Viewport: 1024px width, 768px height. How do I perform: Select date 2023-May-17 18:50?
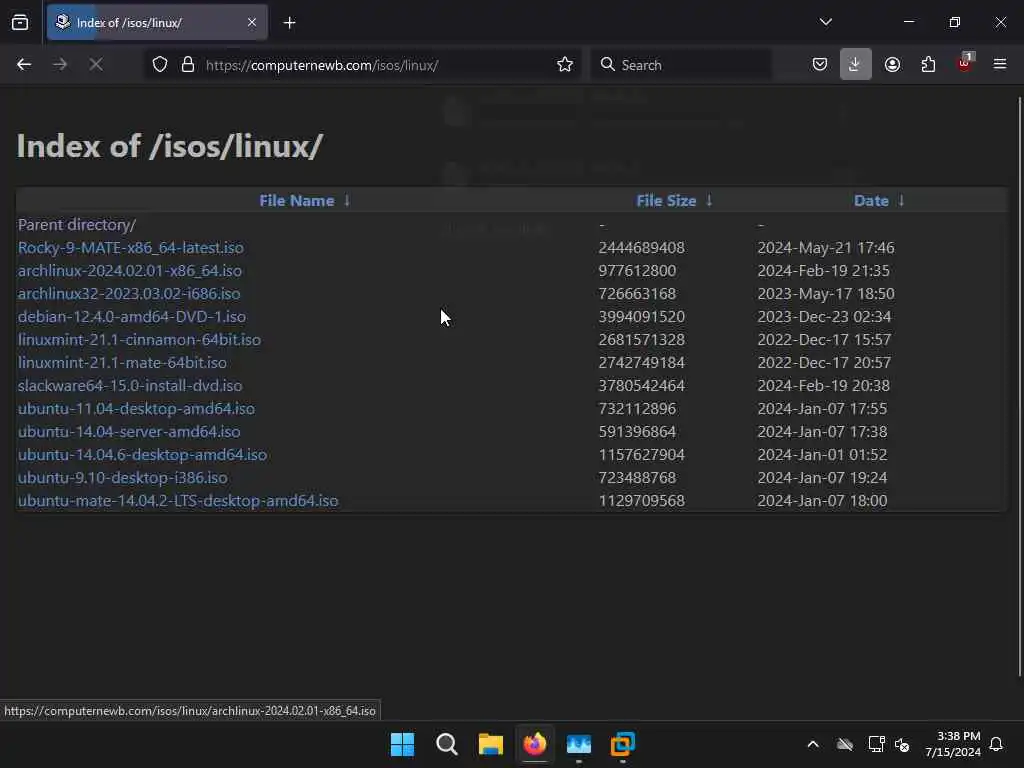[825, 294]
